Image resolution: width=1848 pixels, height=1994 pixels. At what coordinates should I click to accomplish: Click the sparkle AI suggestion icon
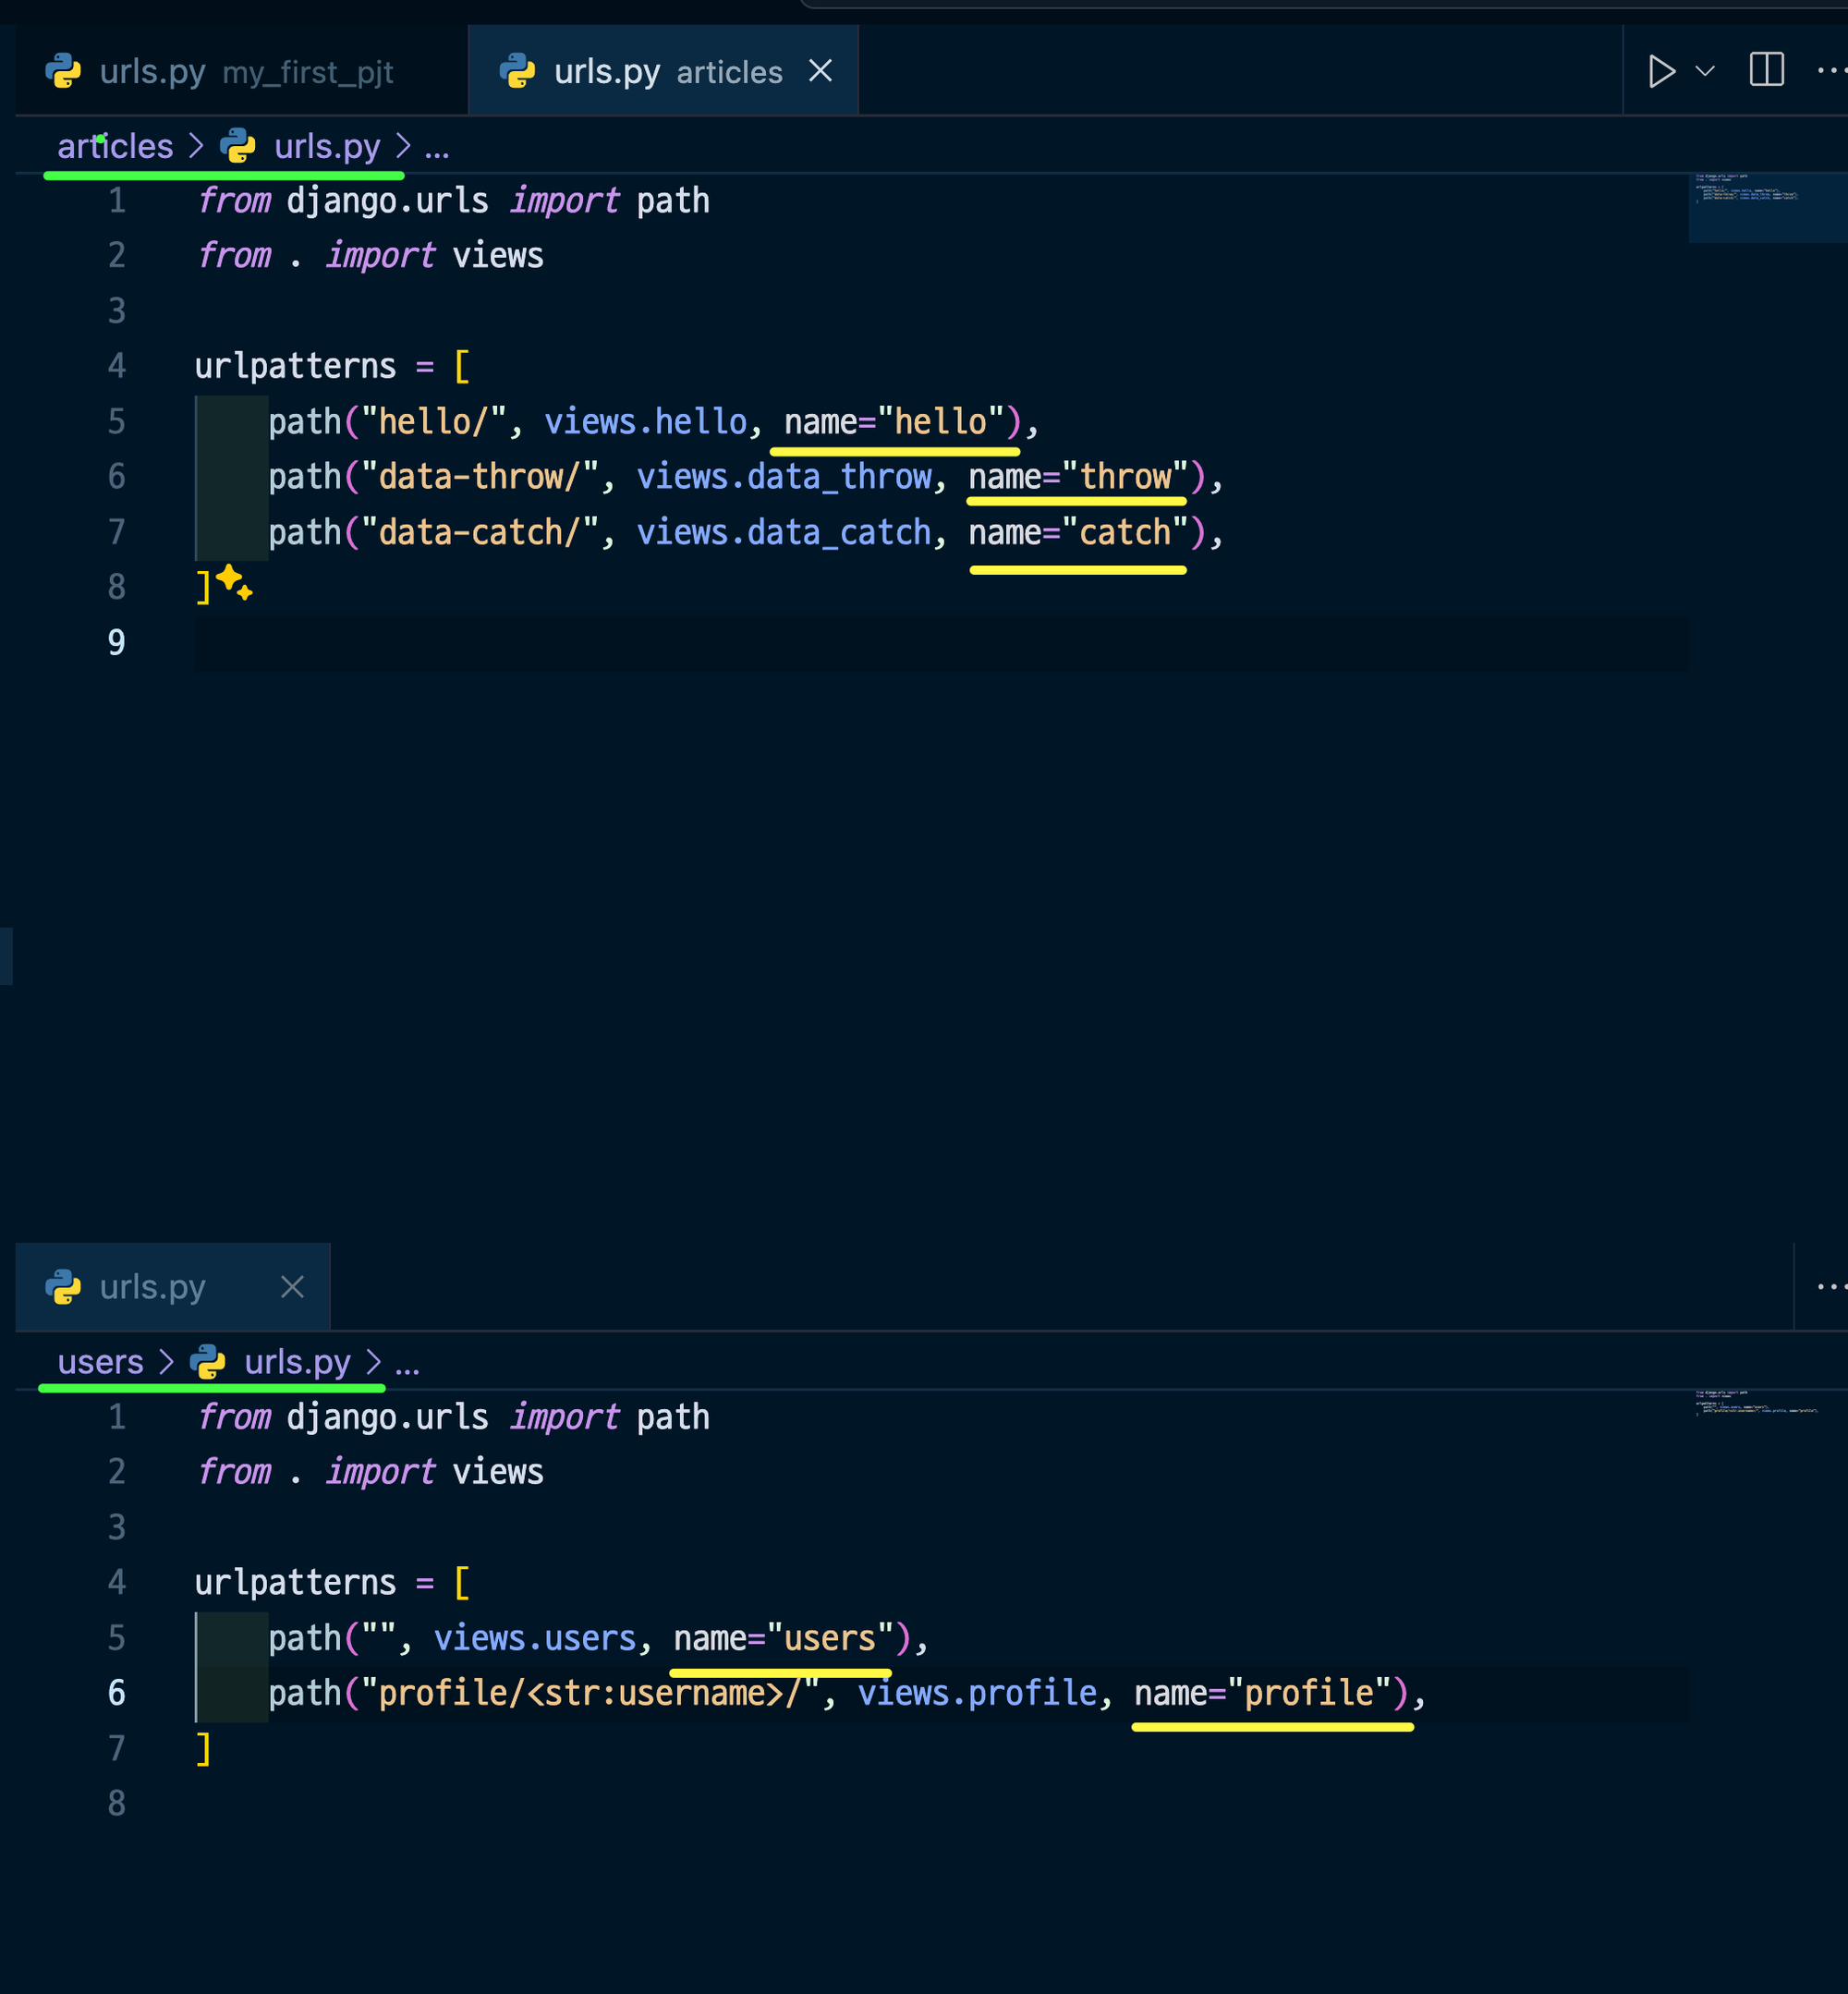tap(234, 582)
